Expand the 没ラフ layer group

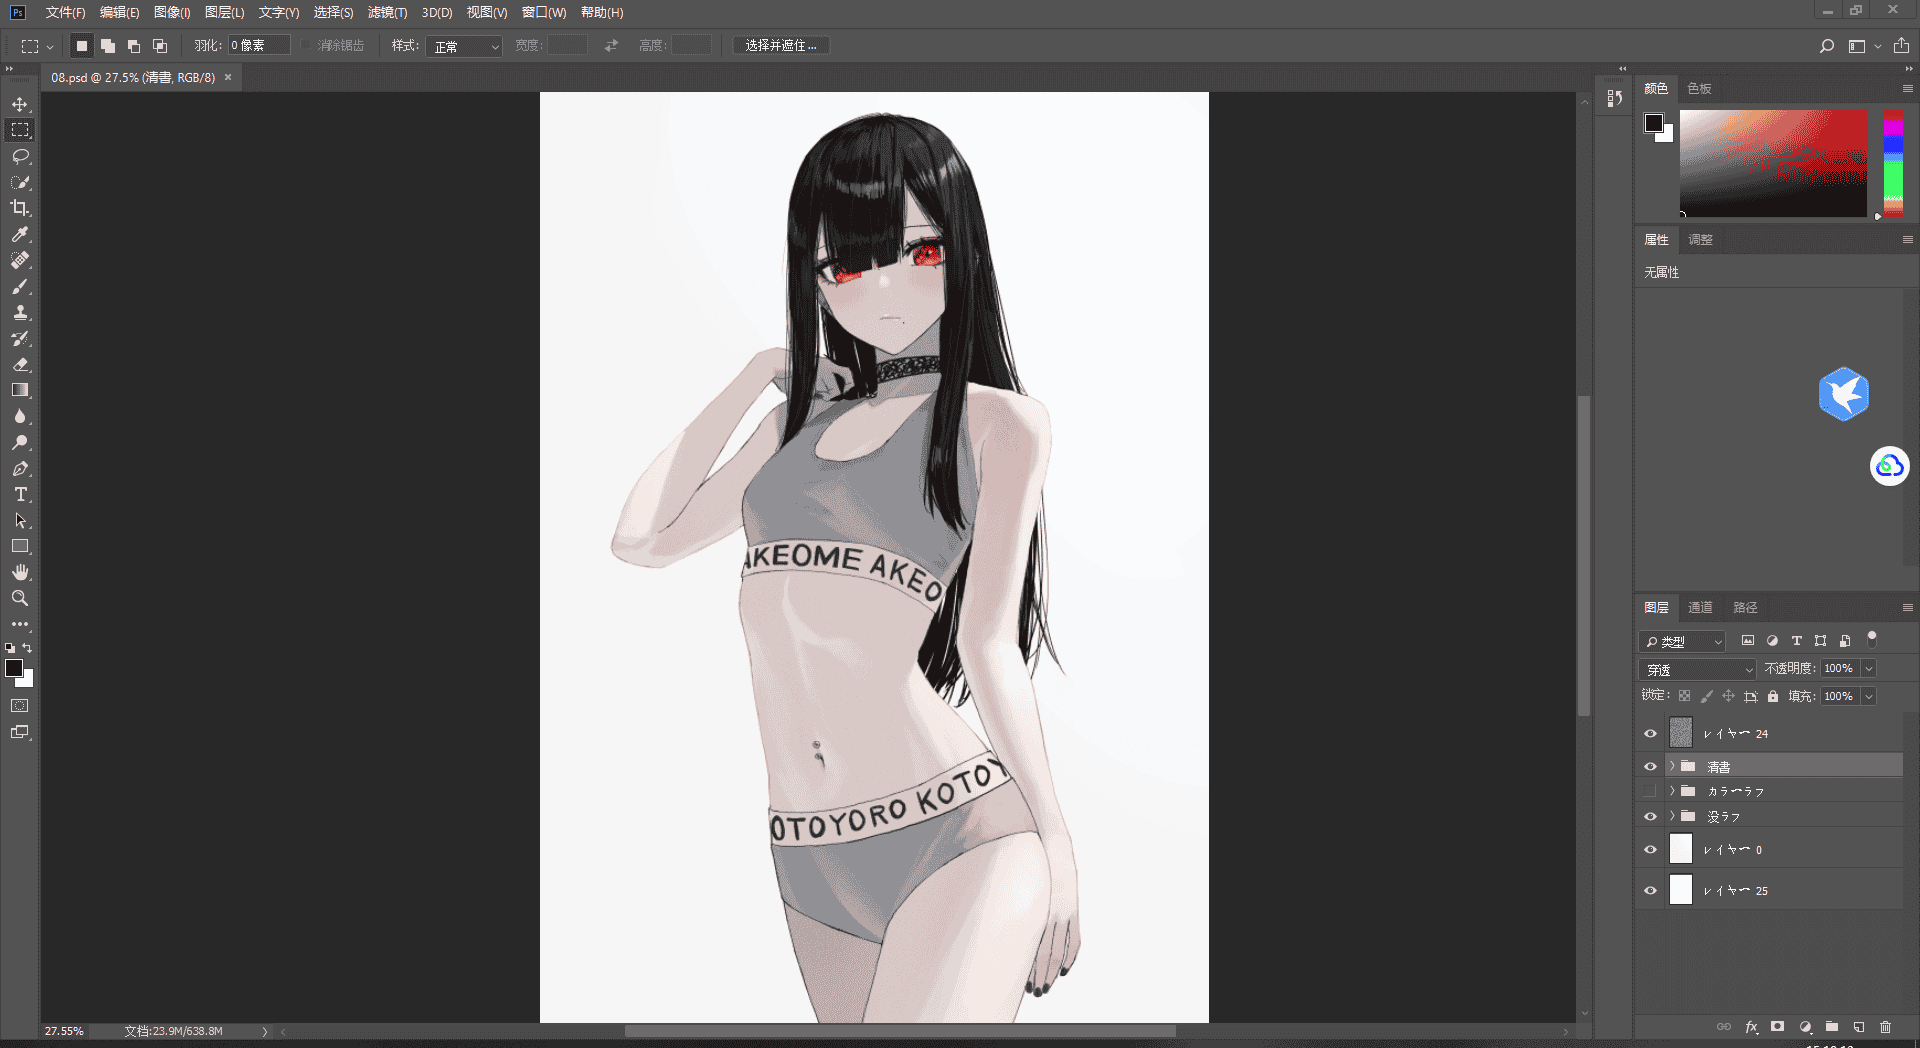1671,816
